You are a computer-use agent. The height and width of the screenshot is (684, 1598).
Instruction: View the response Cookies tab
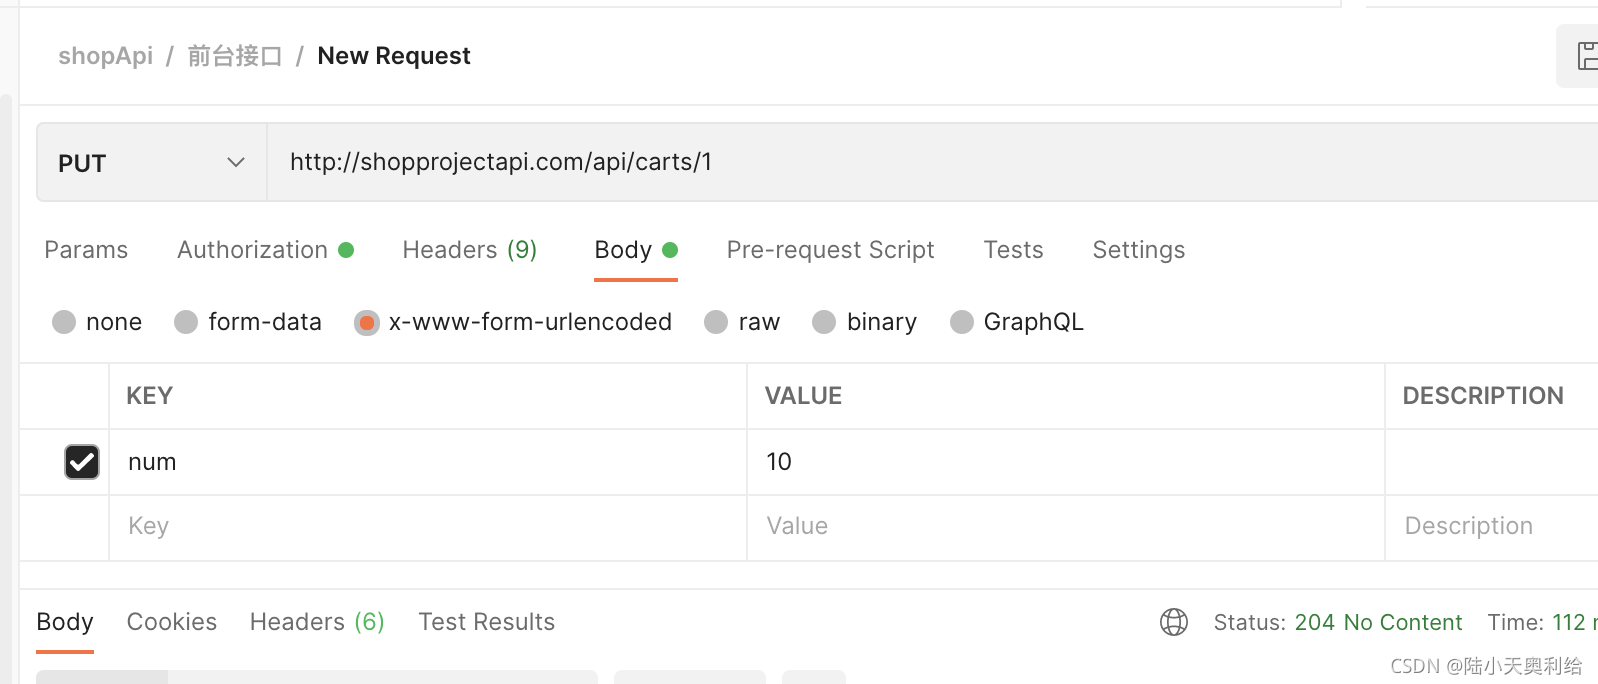[172, 622]
